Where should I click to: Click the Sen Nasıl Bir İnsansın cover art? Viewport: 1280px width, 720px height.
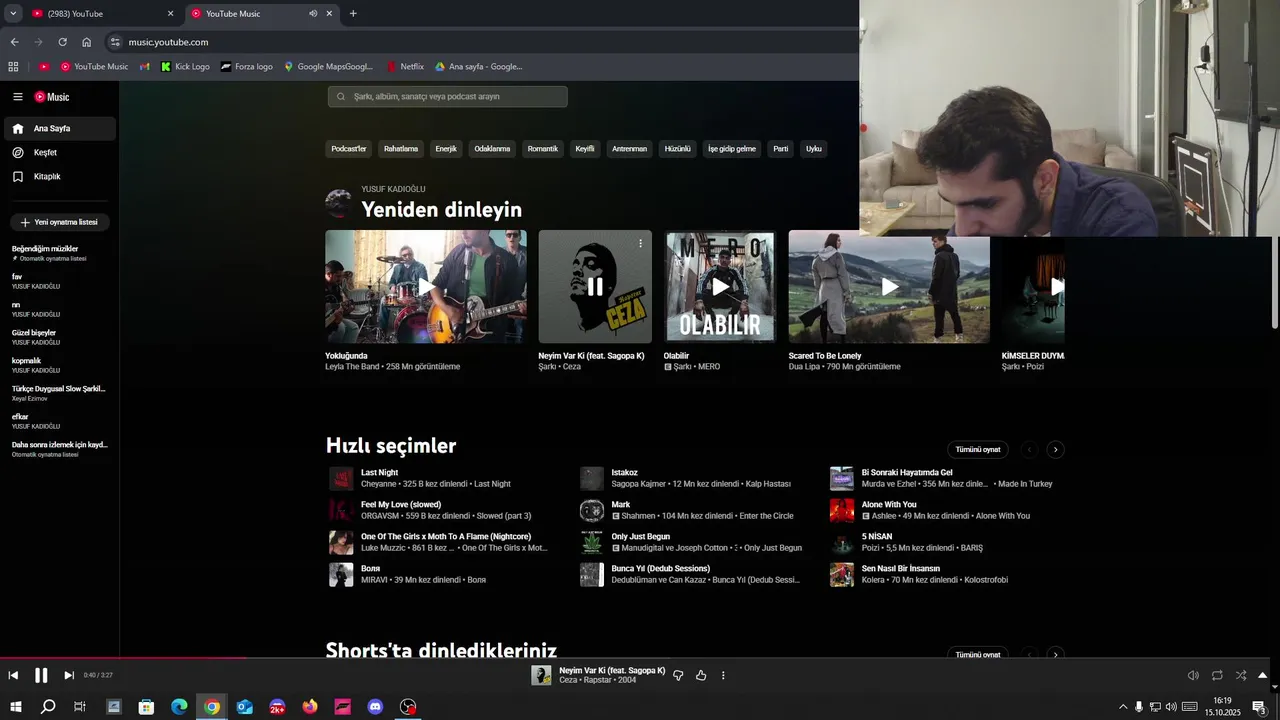(842, 574)
